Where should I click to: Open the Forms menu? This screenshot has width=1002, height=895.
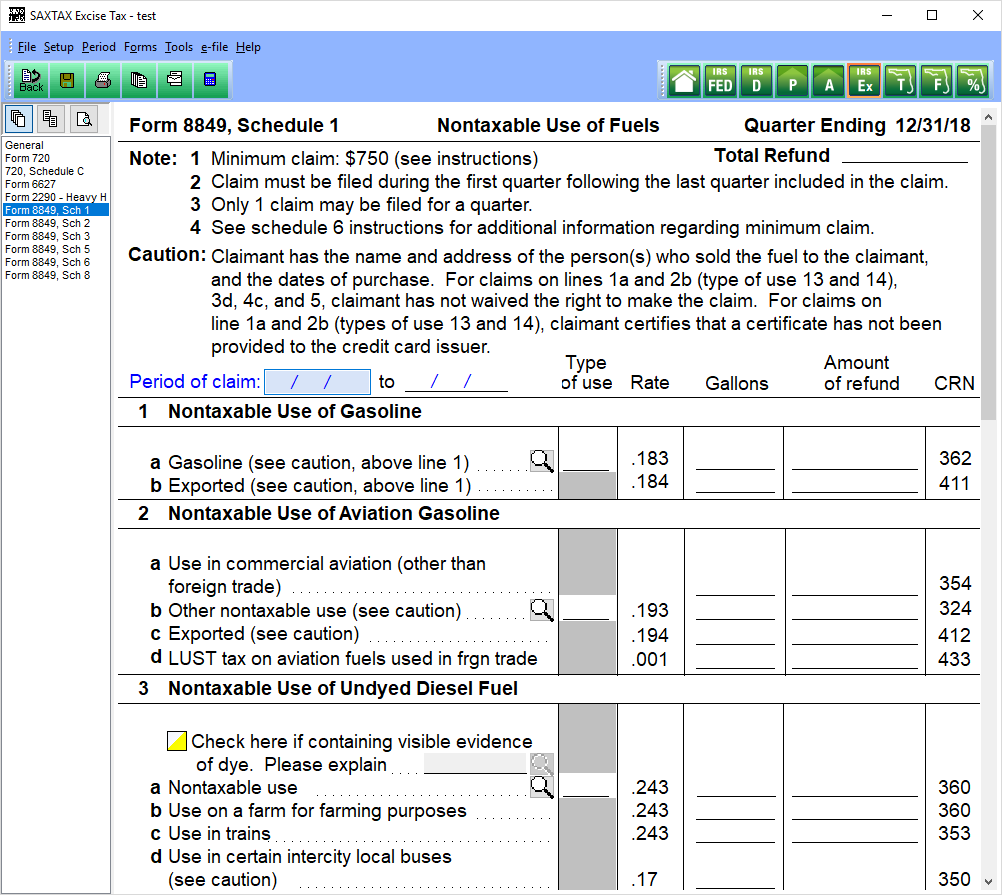(x=140, y=47)
